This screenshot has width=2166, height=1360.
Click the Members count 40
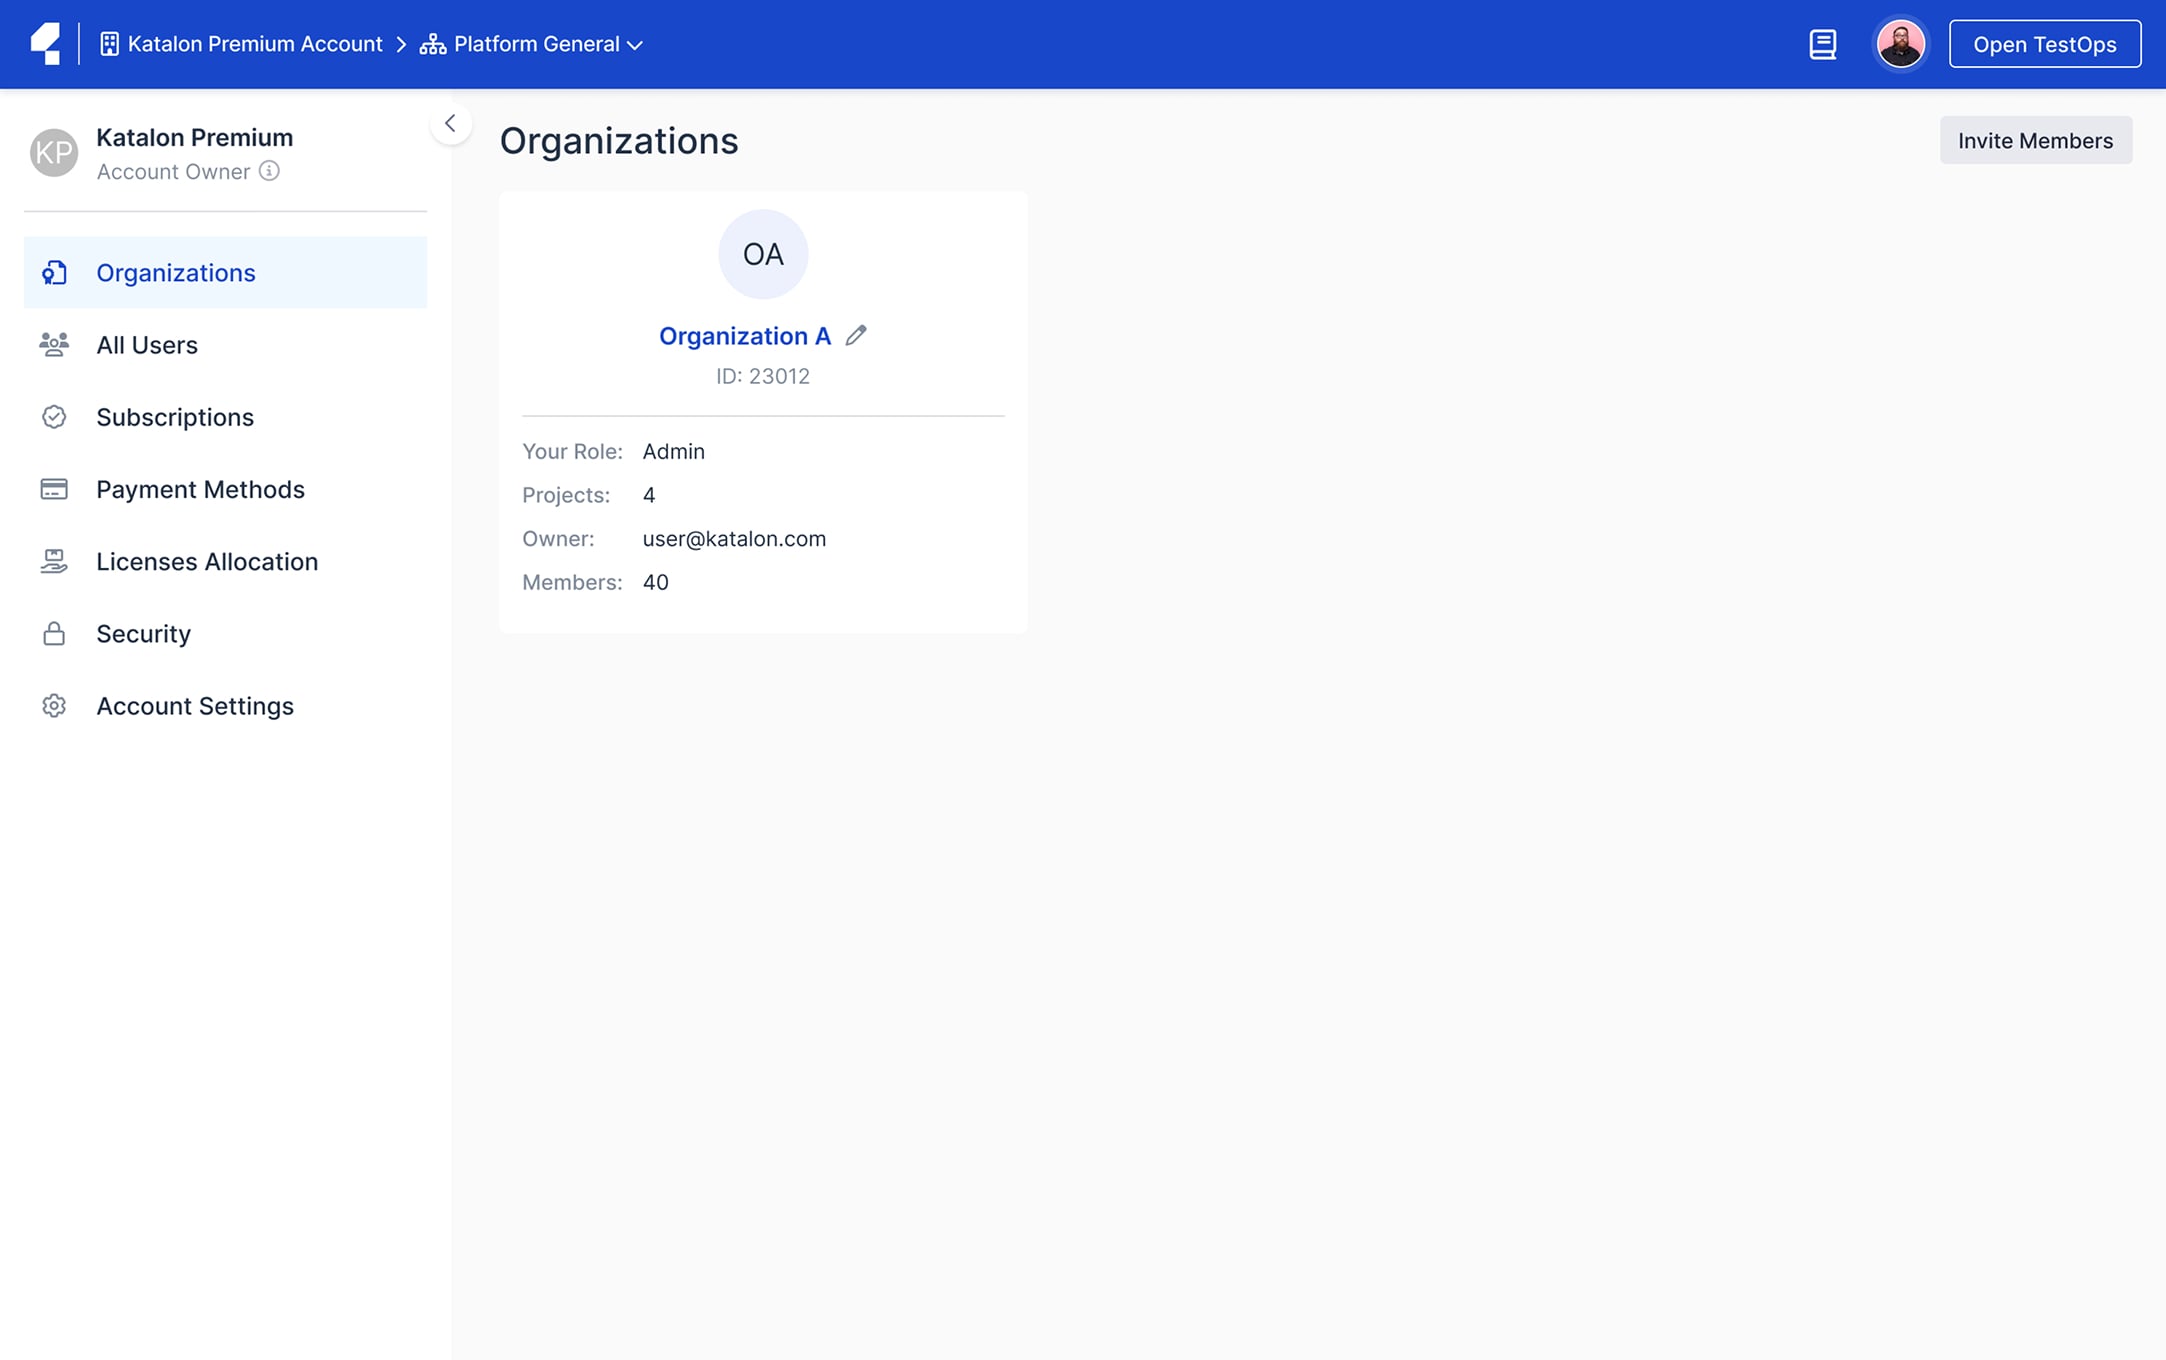click(x=655, y=583)
